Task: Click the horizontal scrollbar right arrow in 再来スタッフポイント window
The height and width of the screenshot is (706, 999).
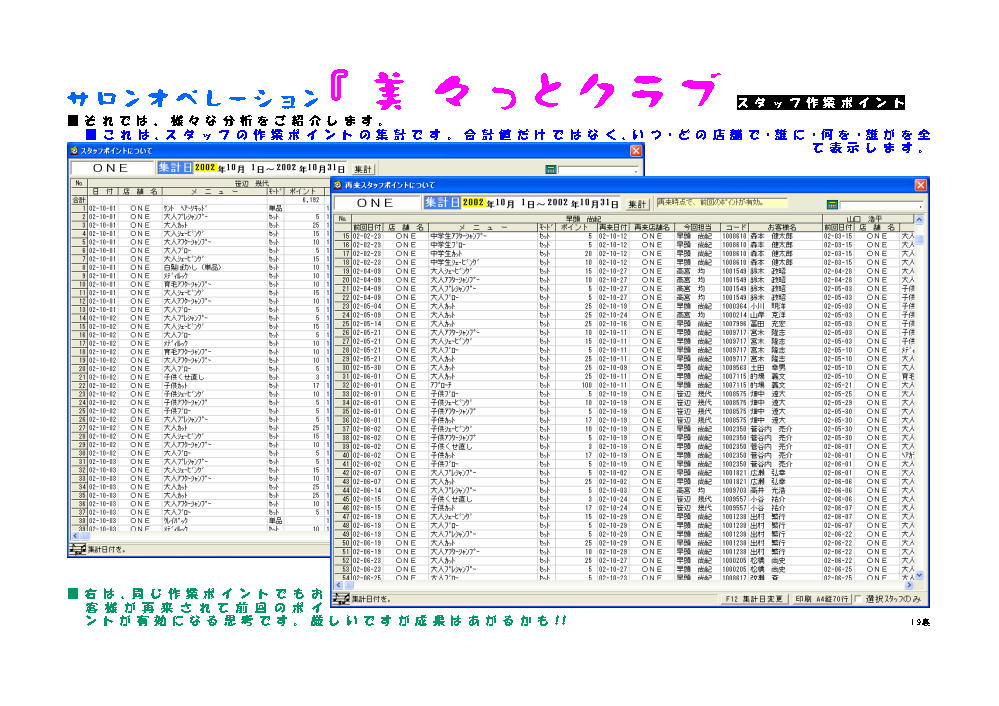Action: [x=909, y=585]
